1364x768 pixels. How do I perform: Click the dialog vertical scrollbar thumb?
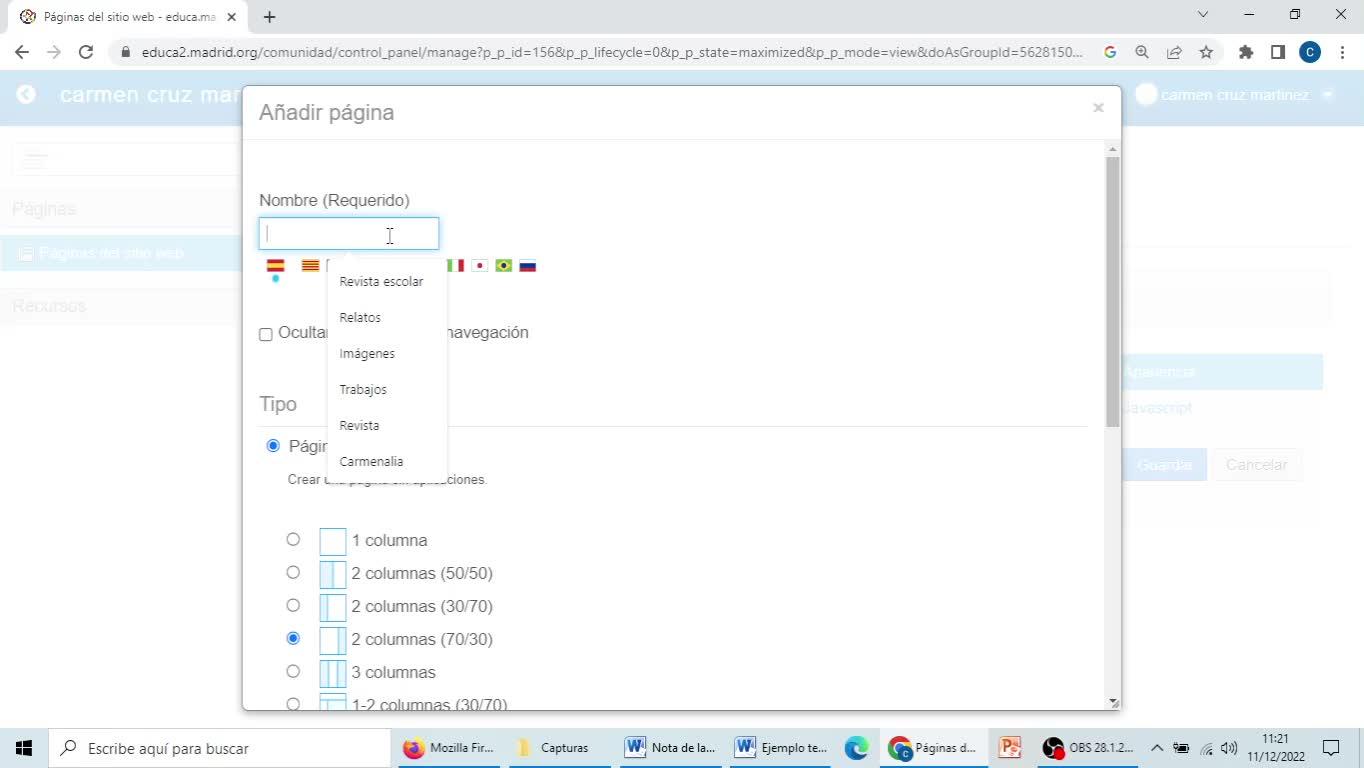pos(1113,292)
